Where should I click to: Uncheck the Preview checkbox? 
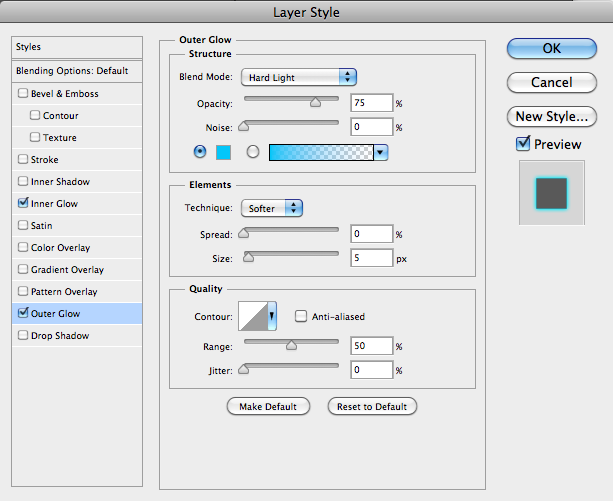pyautogui.click(x=523, y=144)
